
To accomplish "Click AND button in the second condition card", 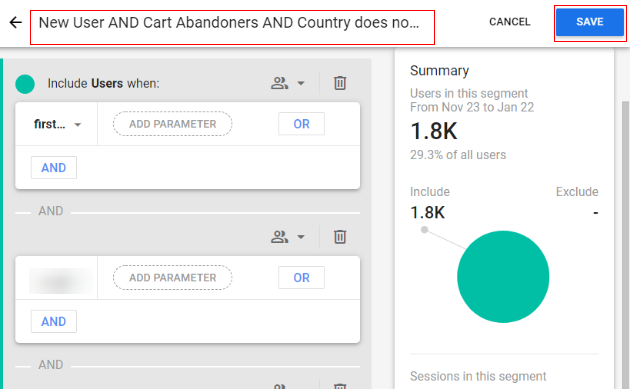I will 54,321.
